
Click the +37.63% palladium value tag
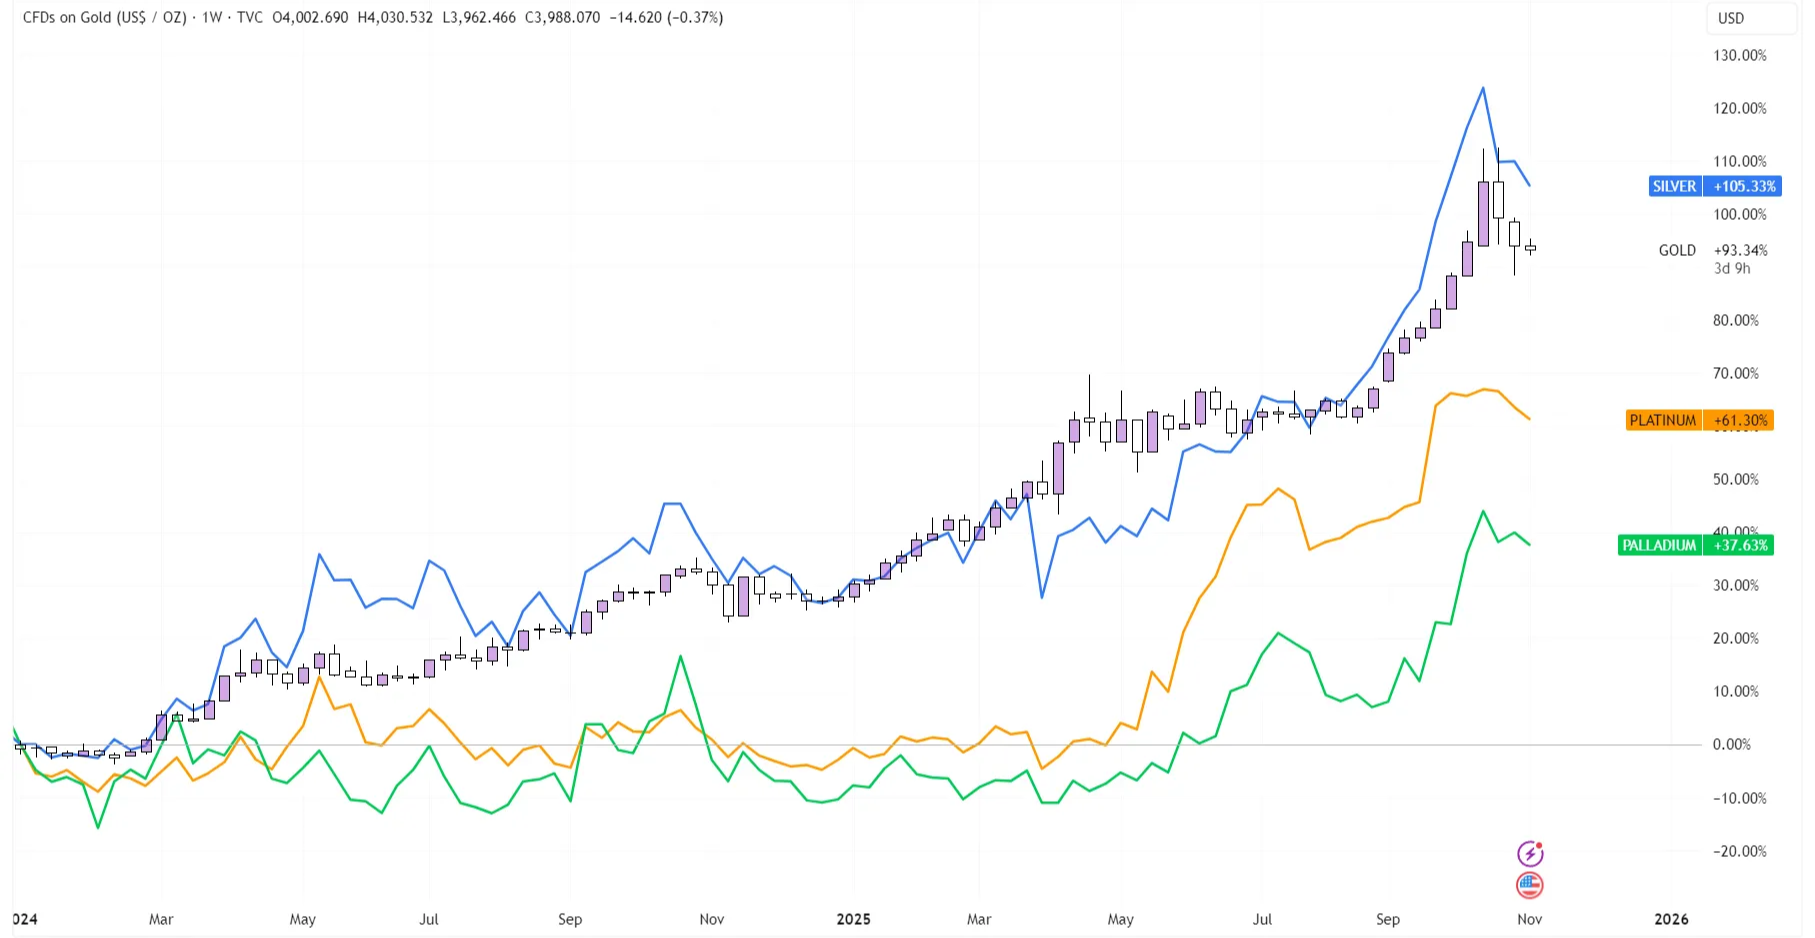1740,545
